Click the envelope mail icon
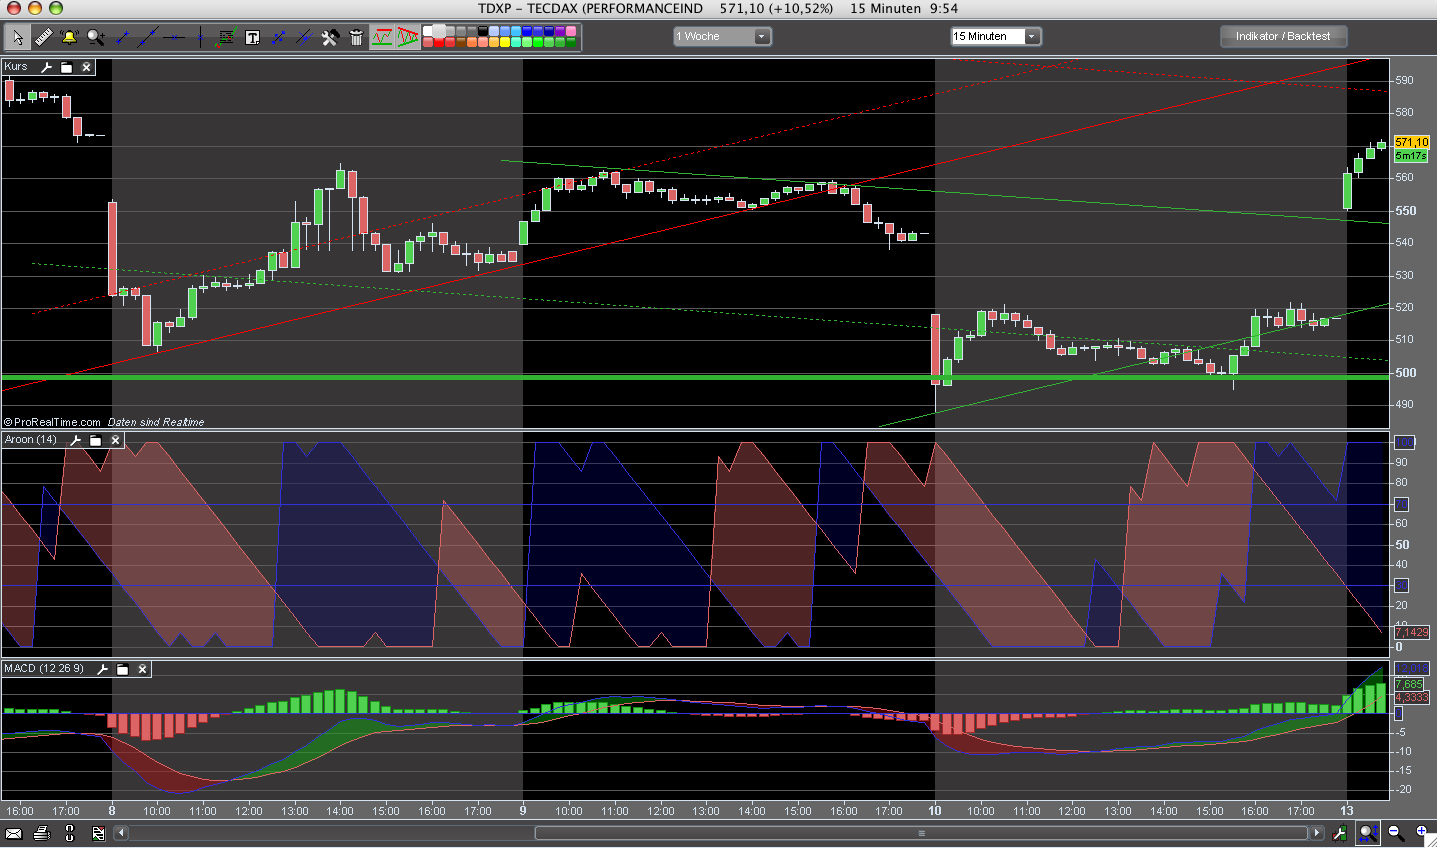The image size is (1437, 848). click(x=14, y=833)
